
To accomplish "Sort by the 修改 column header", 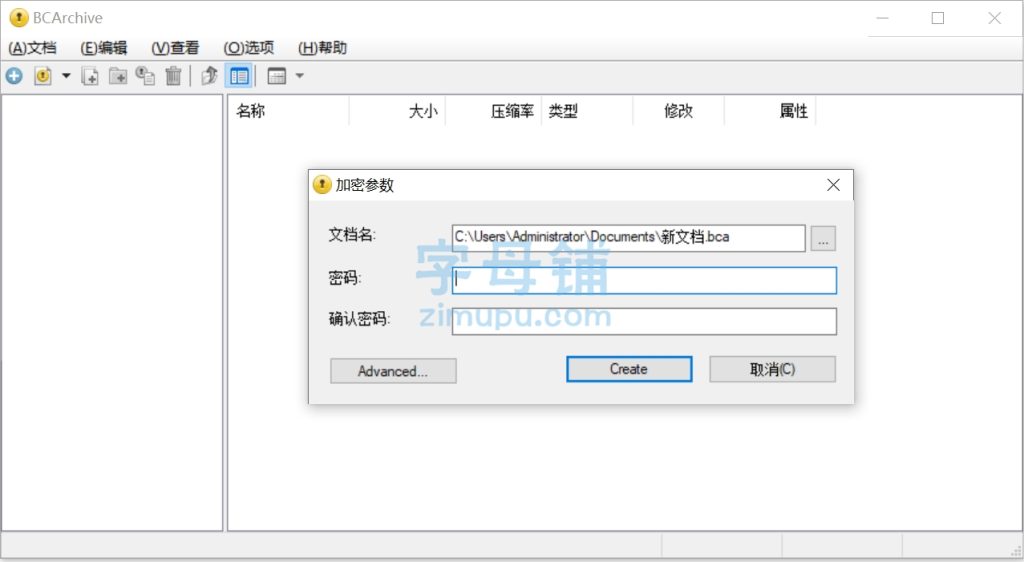I will [x=678, y=111].
